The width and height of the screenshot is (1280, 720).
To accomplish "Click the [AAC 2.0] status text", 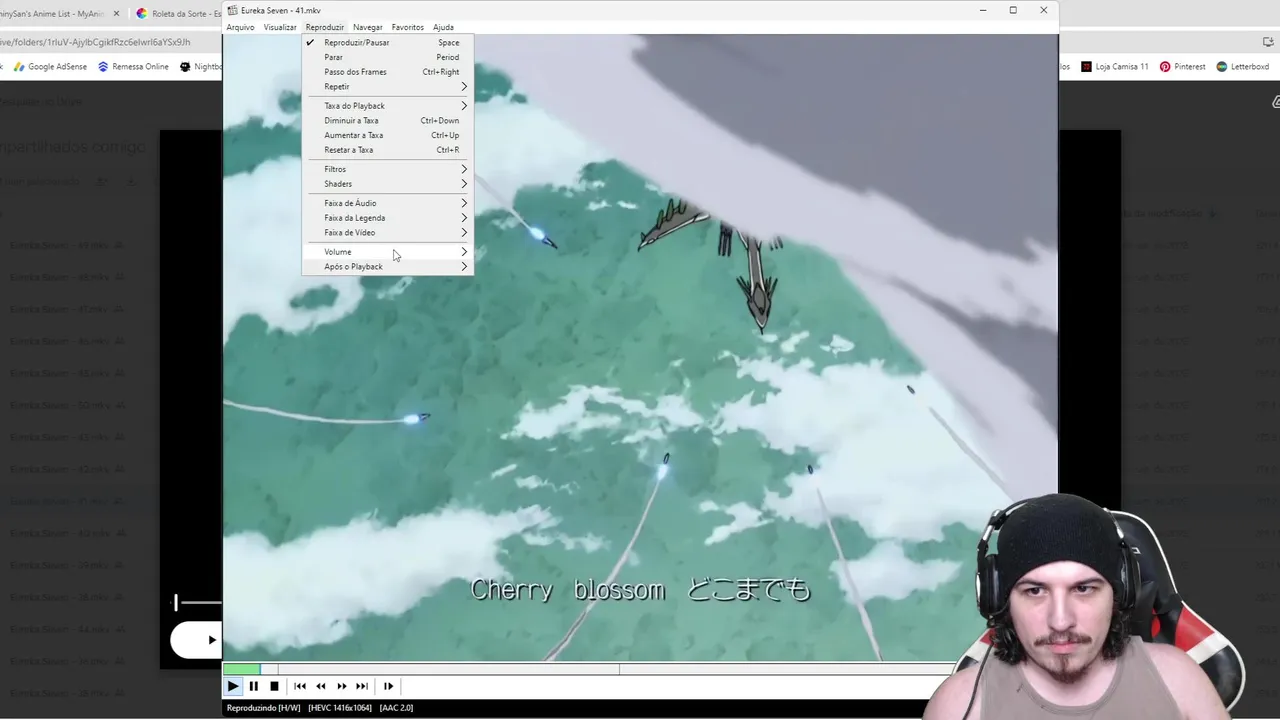I will (396, 708).
